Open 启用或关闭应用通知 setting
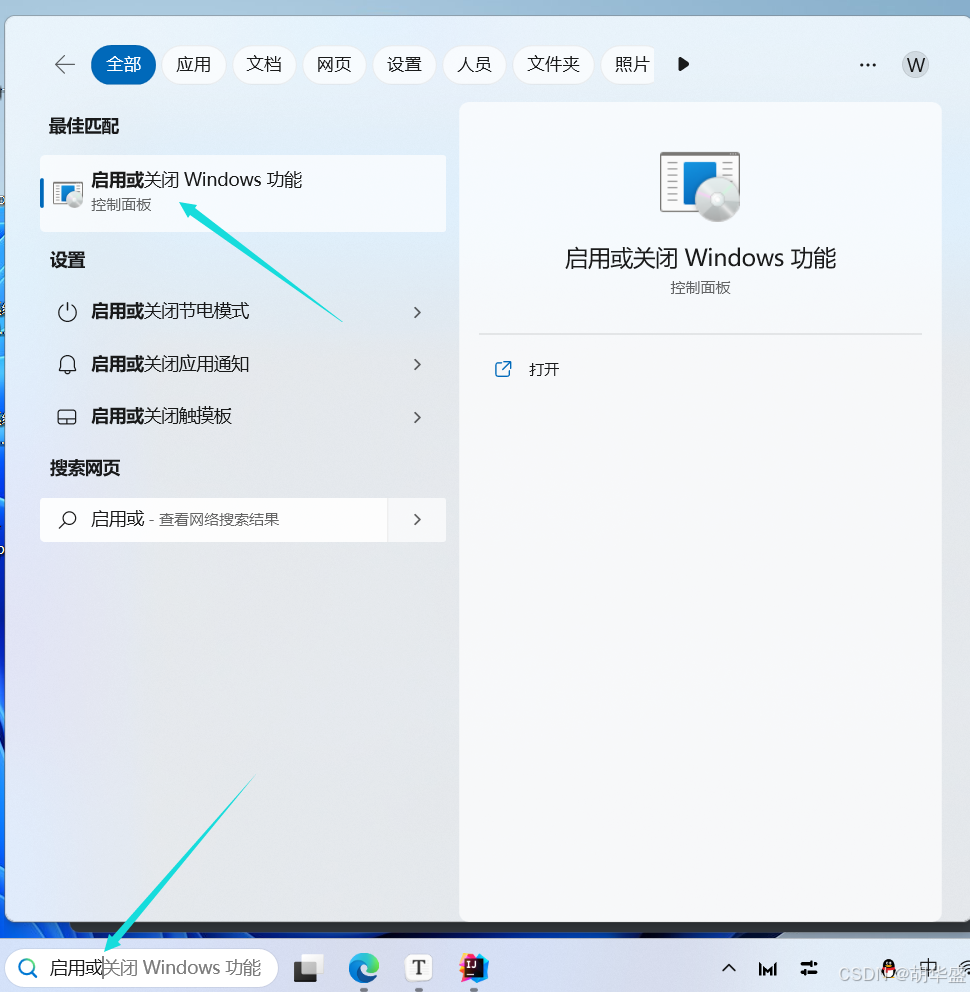The image size is (970, 992). point(243,364)
